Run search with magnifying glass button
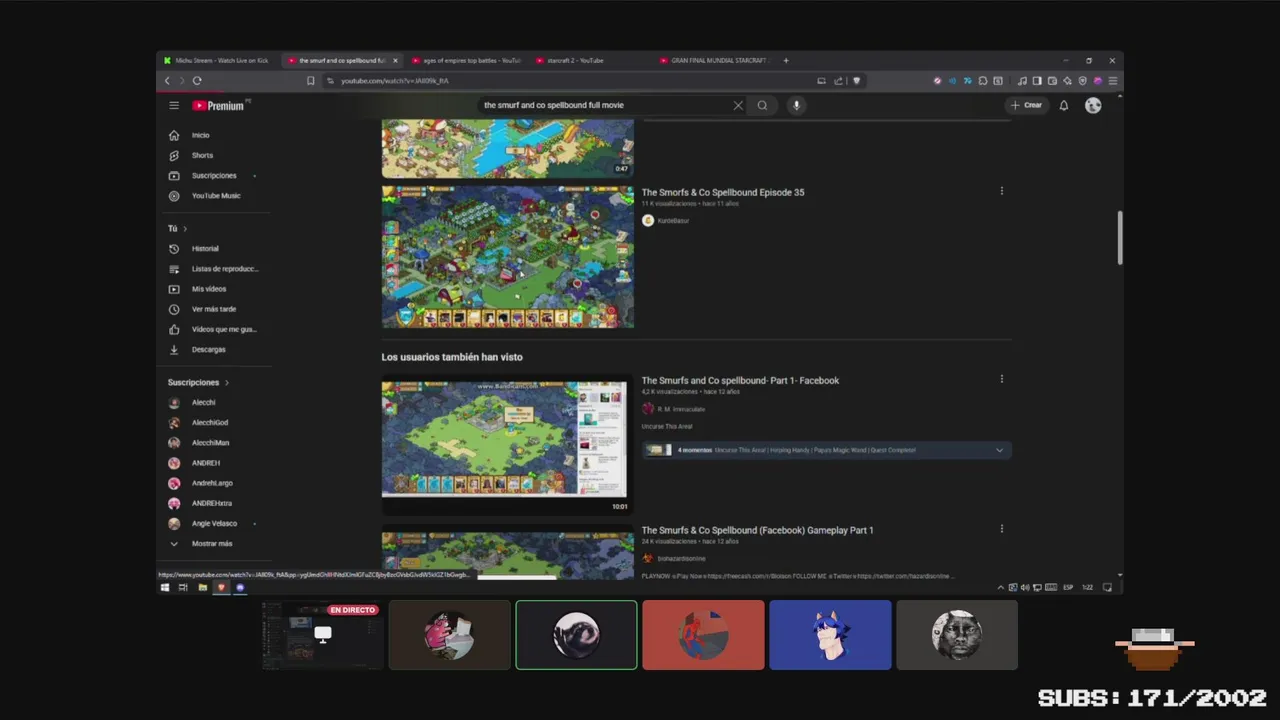 [x=762, y=105]
